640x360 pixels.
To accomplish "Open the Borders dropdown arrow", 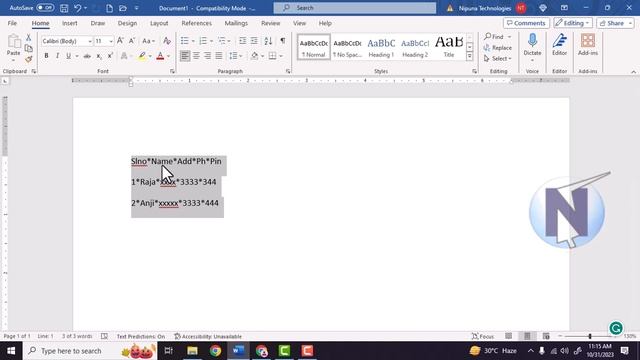I will pyautogui.click(x=281, y=56).
